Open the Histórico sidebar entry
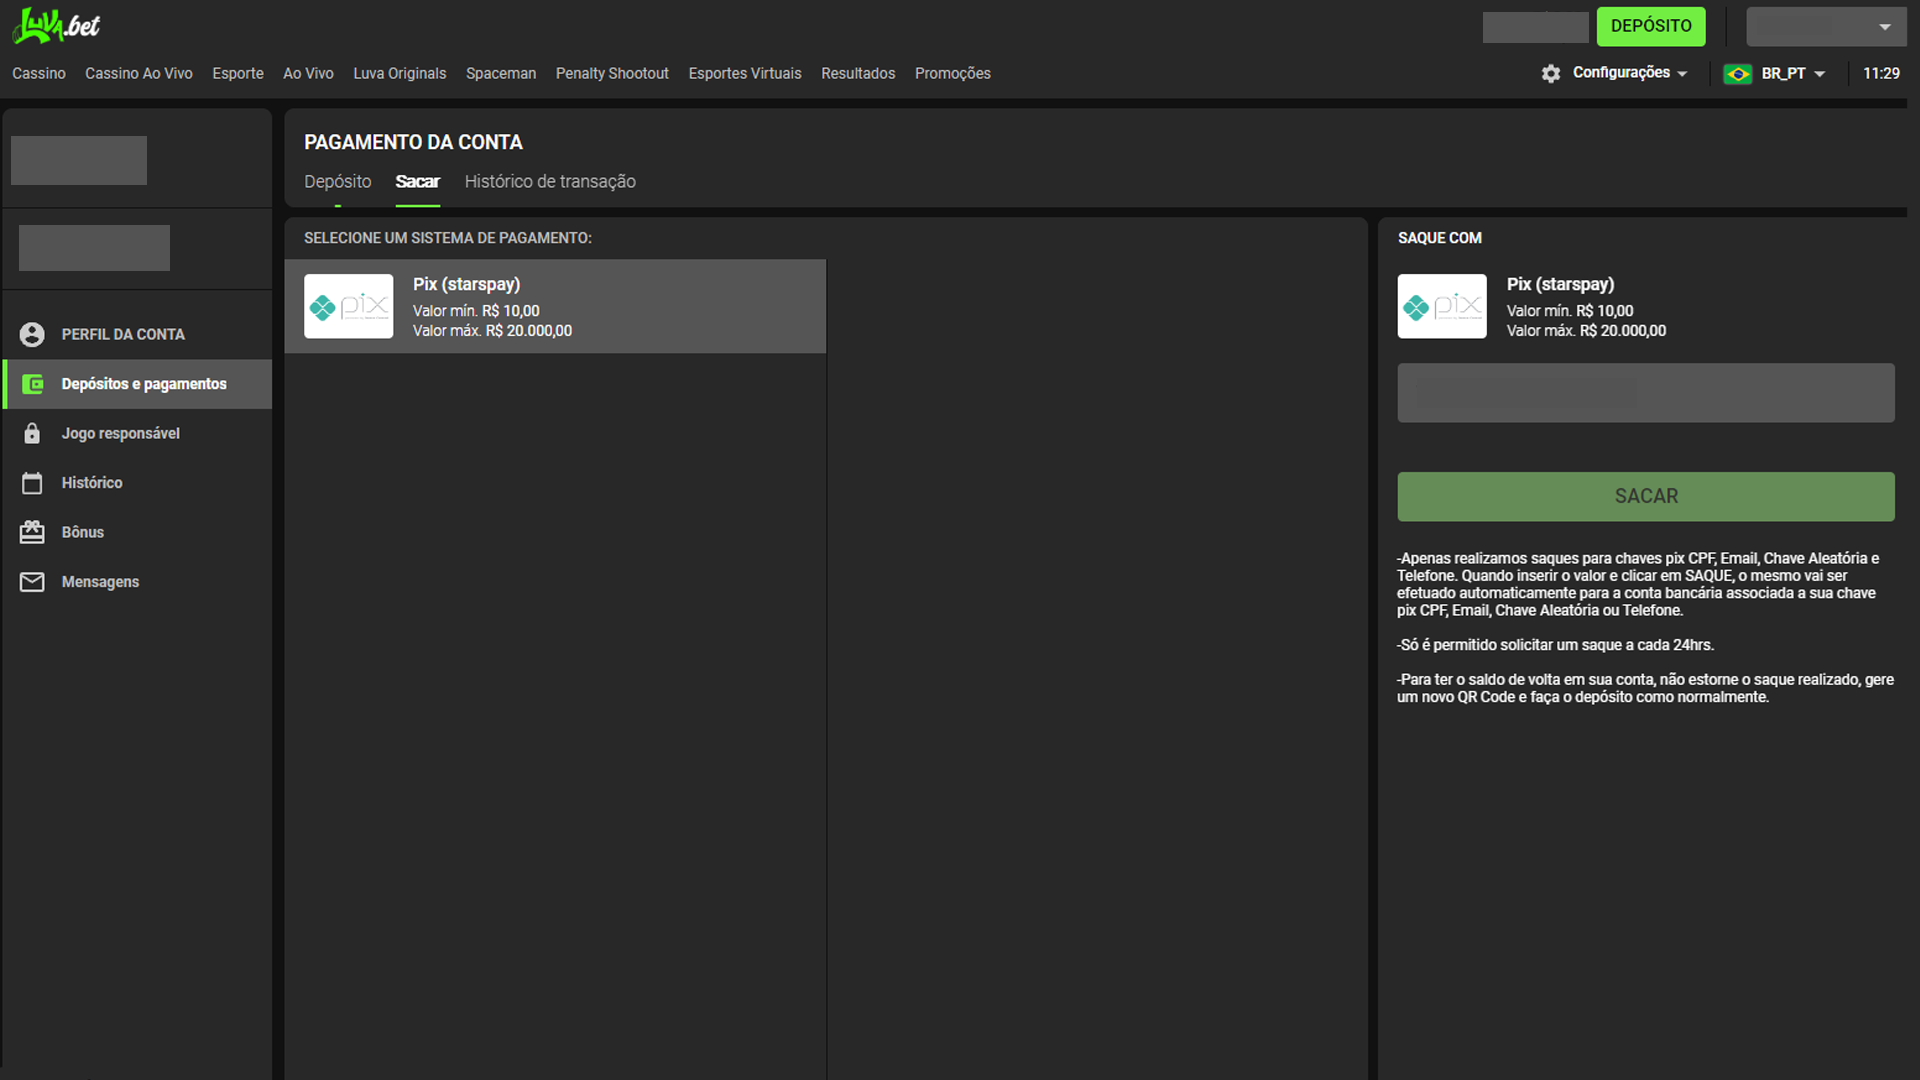The height and width of the screenshot is (1080, 1920). click(x=137, y=483)
